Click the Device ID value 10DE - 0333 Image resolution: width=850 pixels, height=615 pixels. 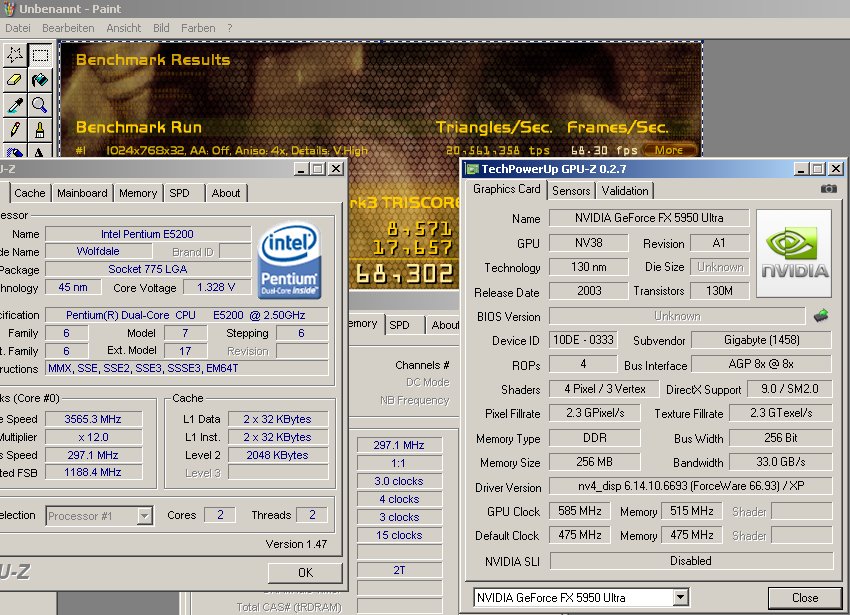[583, 340]
